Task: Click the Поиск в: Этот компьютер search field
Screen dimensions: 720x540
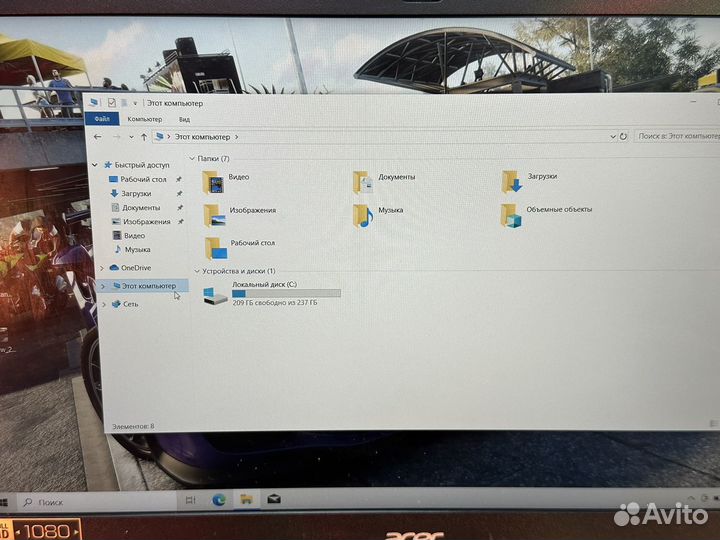Action: click(677, 136)
